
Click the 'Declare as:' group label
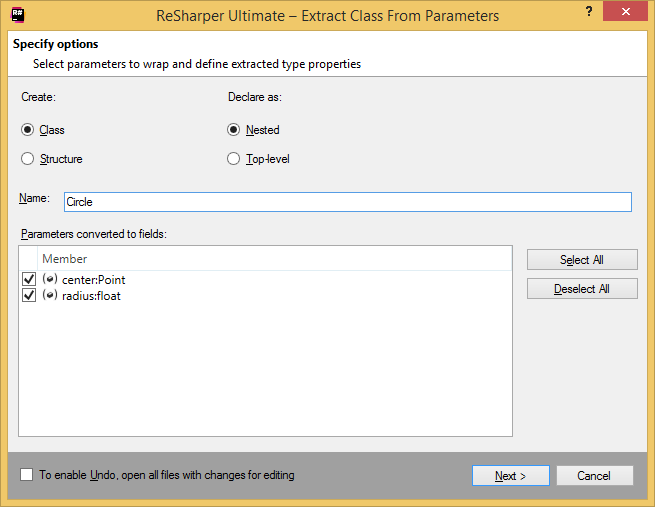255,97
